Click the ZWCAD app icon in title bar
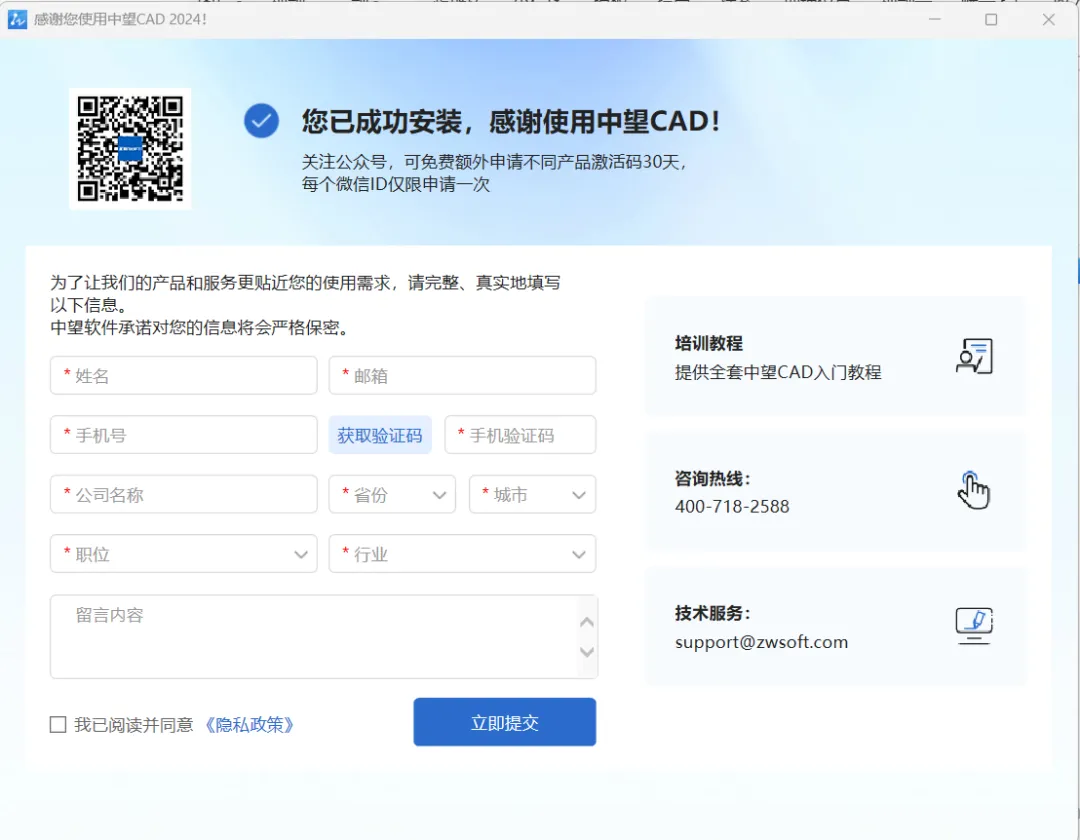Screen dimensions: 1080x840 coord(17,19)
